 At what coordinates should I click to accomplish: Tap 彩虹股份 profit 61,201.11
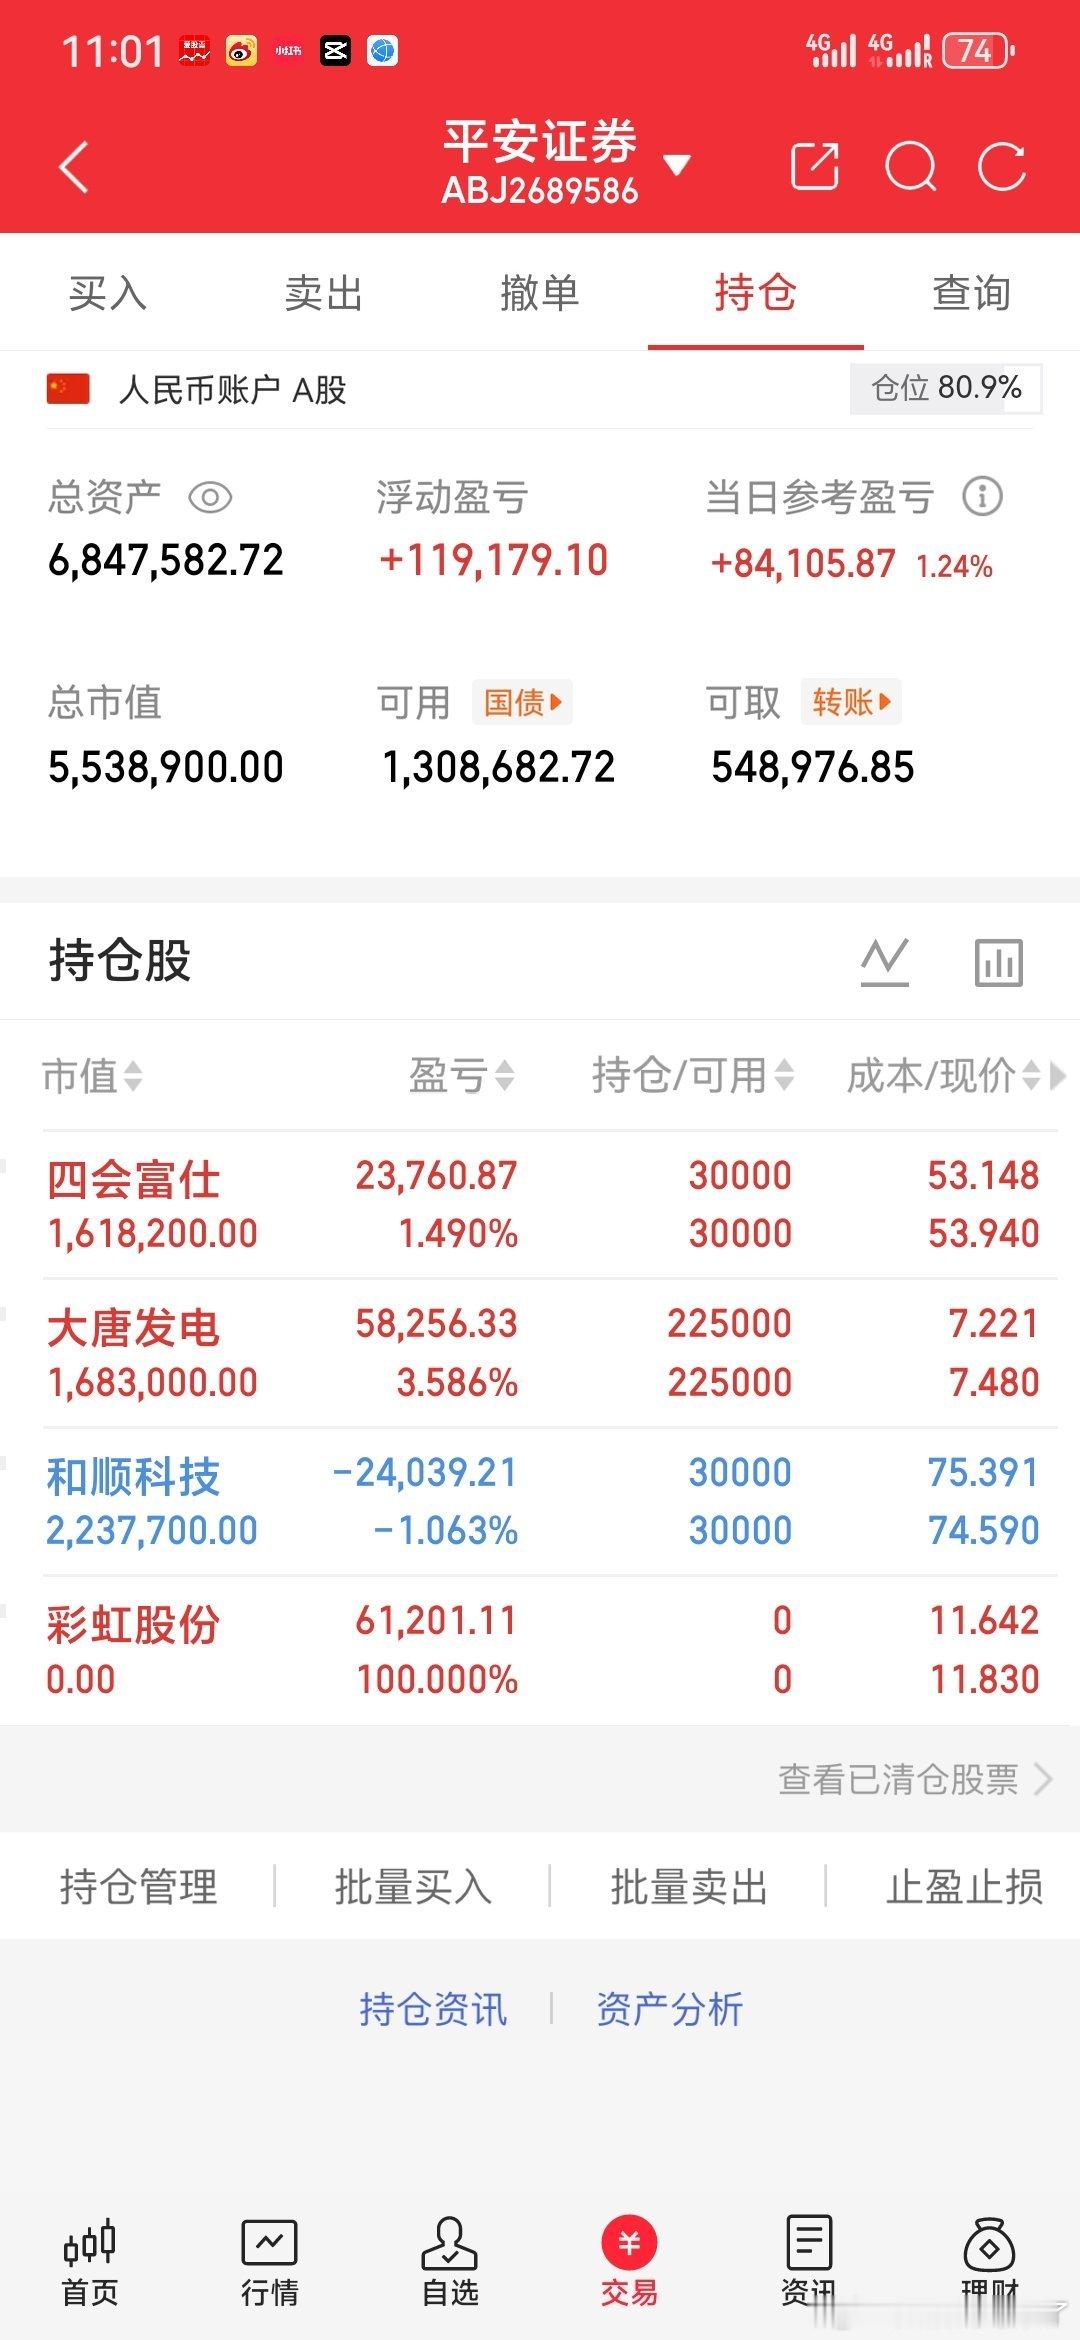pos(436,1620)
